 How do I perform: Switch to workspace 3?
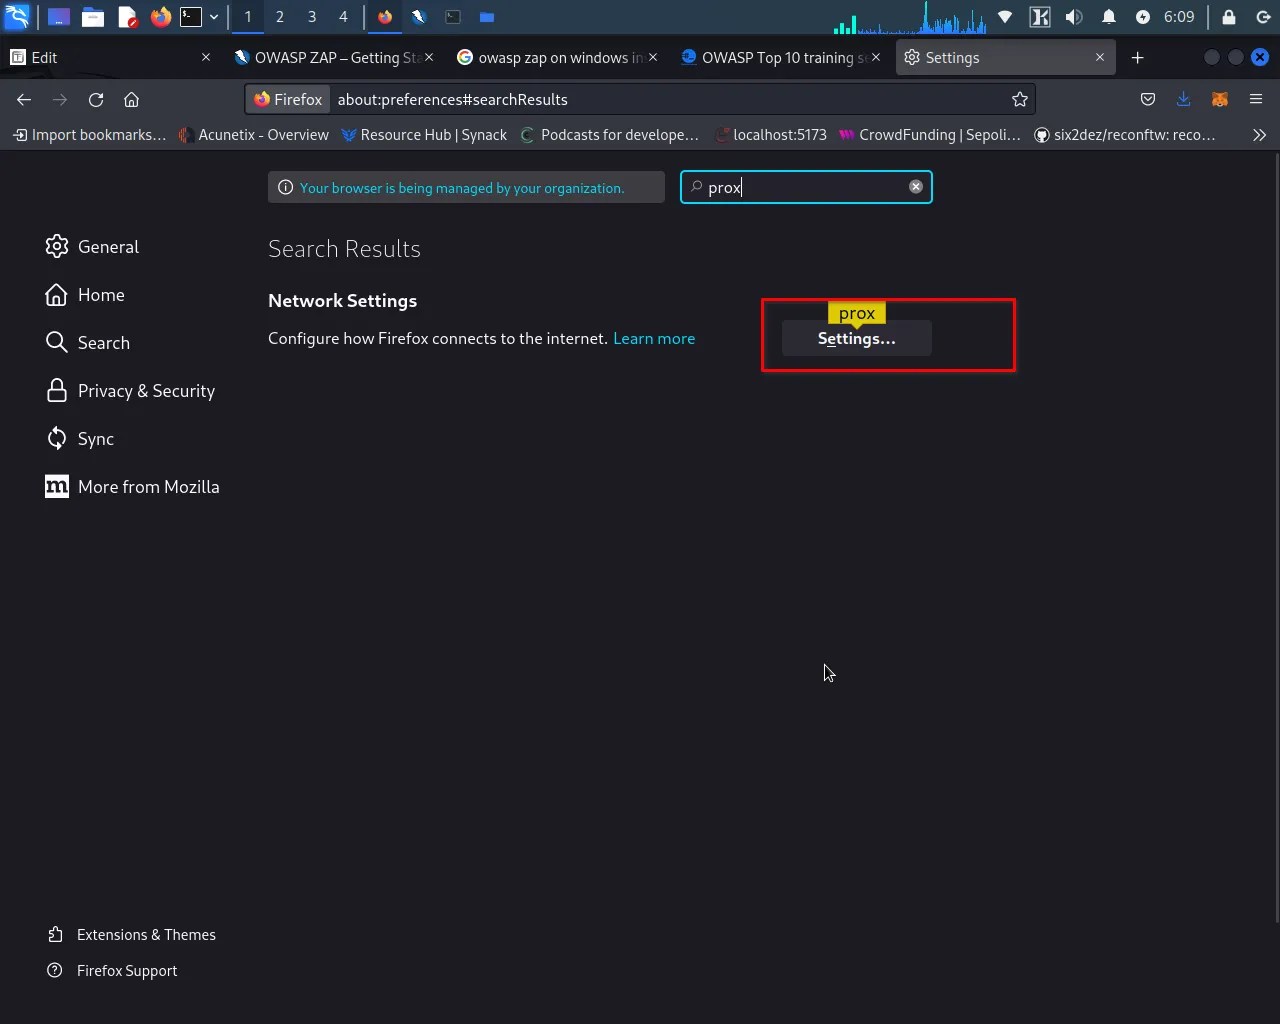pos(311,17)
